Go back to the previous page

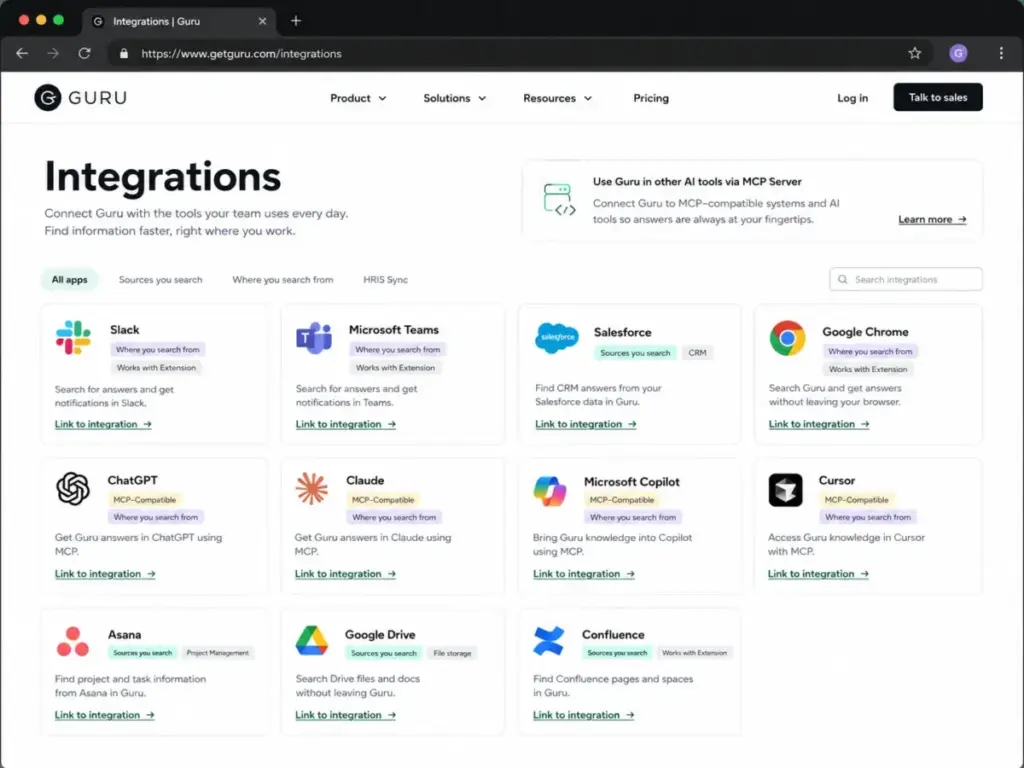pyautogui.click(x=22, y=54)
